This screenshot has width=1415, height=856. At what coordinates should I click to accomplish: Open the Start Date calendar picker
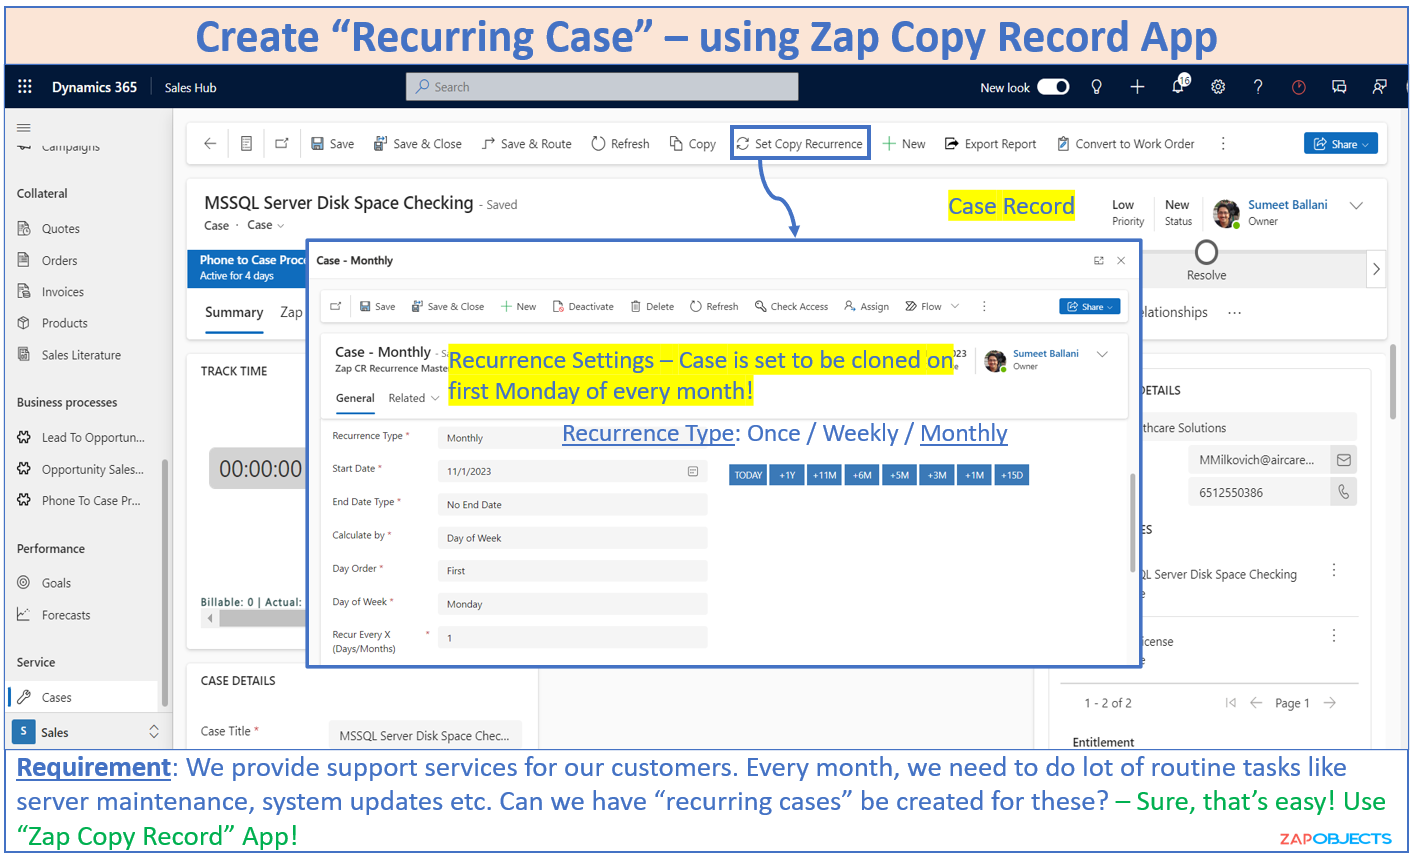693,471
